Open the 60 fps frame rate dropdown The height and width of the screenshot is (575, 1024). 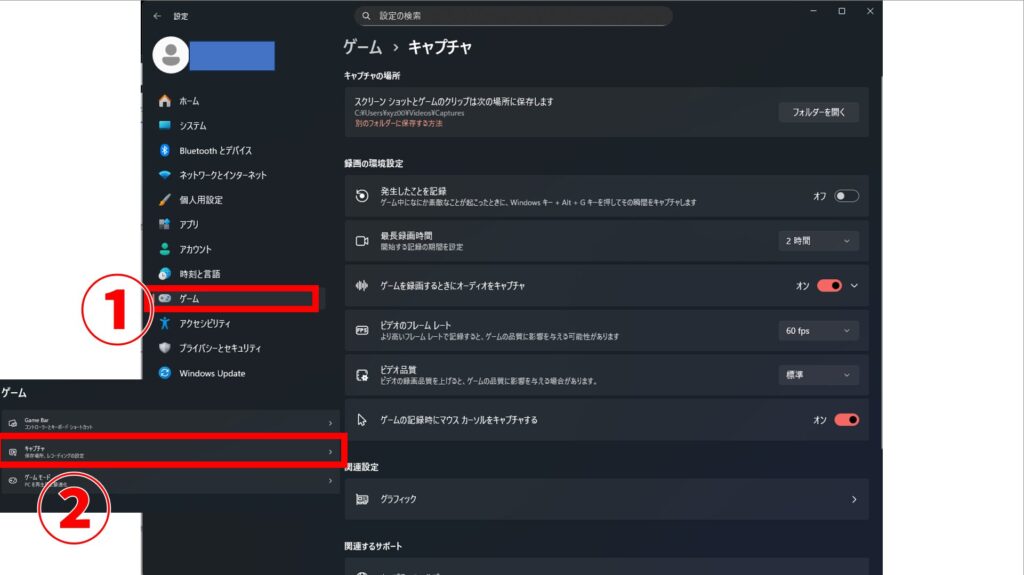(x=818, y=331)
